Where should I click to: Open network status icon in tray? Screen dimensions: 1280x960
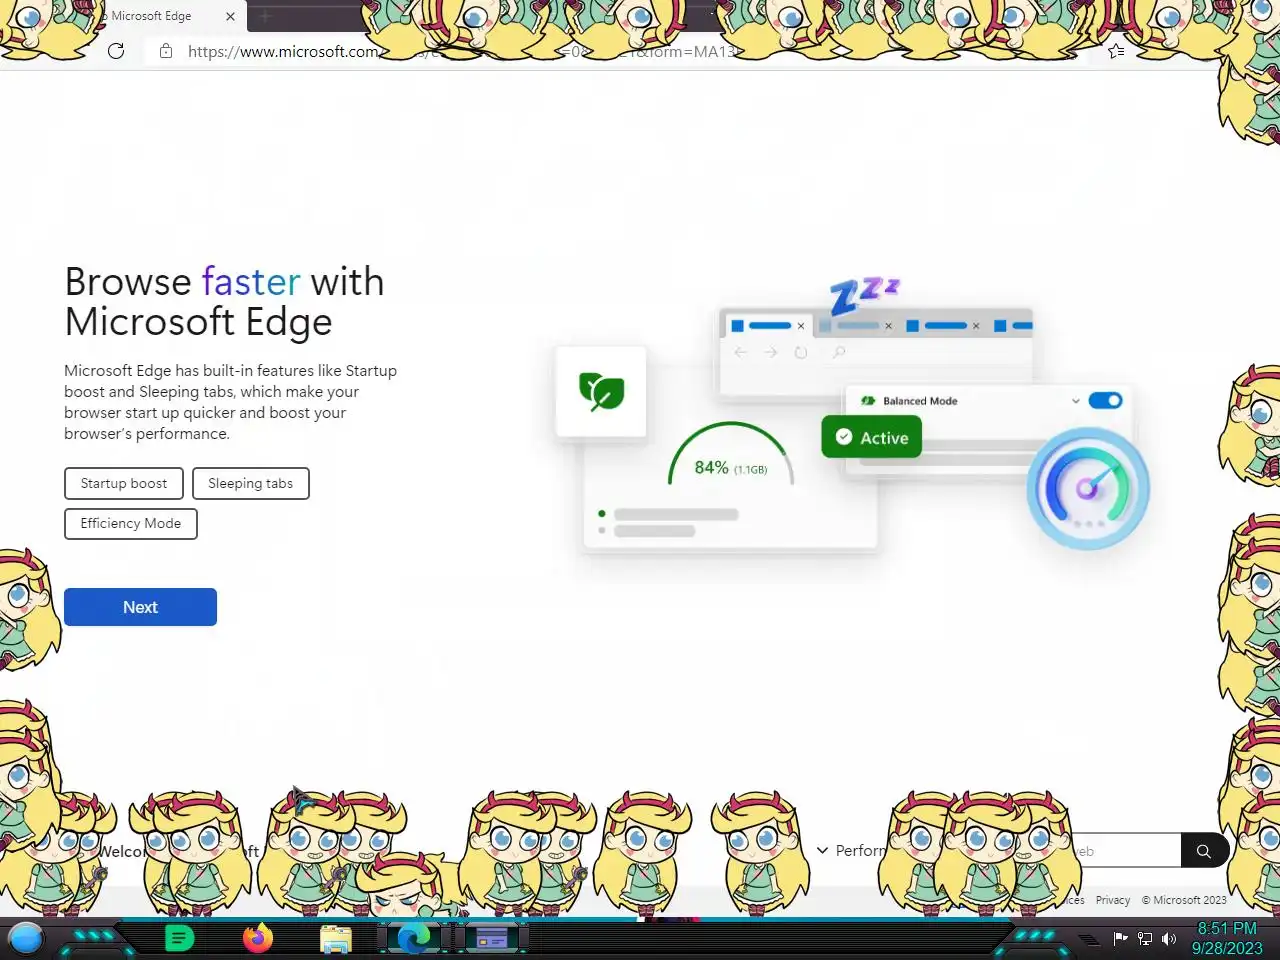pos(1145,938)
